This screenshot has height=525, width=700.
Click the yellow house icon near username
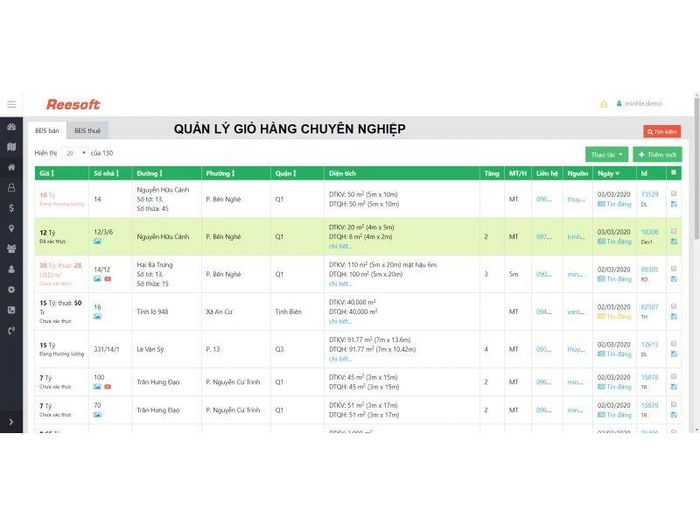[x=604, y=104]
